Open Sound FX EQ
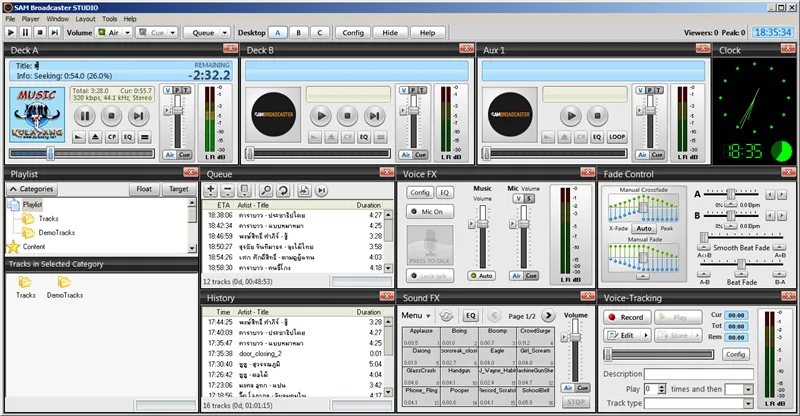The width and height of the screenshot is (800, 416). point(470,315)
